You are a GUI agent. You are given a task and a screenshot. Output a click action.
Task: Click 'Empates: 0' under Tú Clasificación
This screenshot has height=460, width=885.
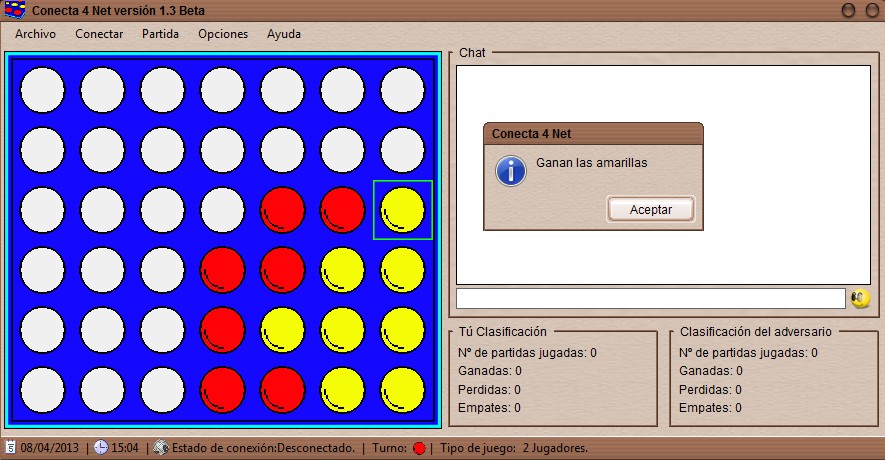point(489,408)
